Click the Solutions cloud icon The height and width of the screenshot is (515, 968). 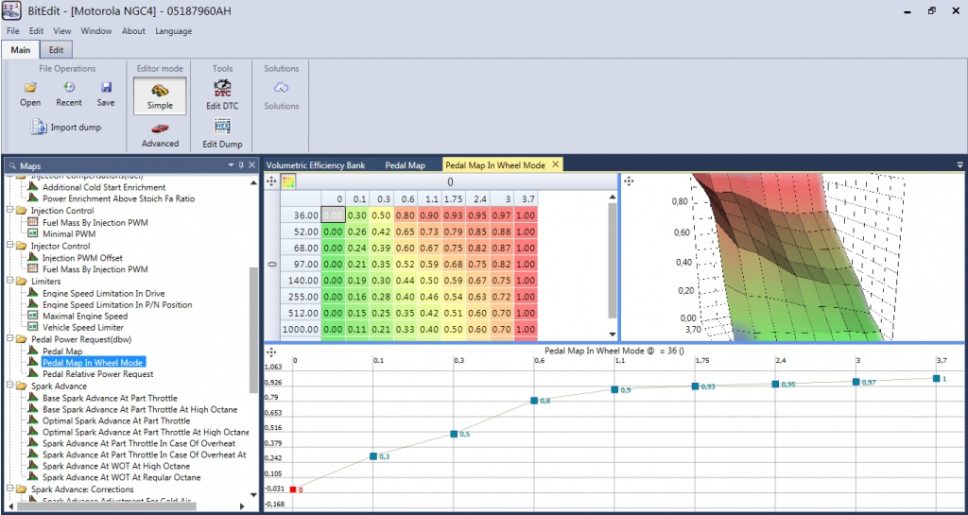[x=281, y=89]
